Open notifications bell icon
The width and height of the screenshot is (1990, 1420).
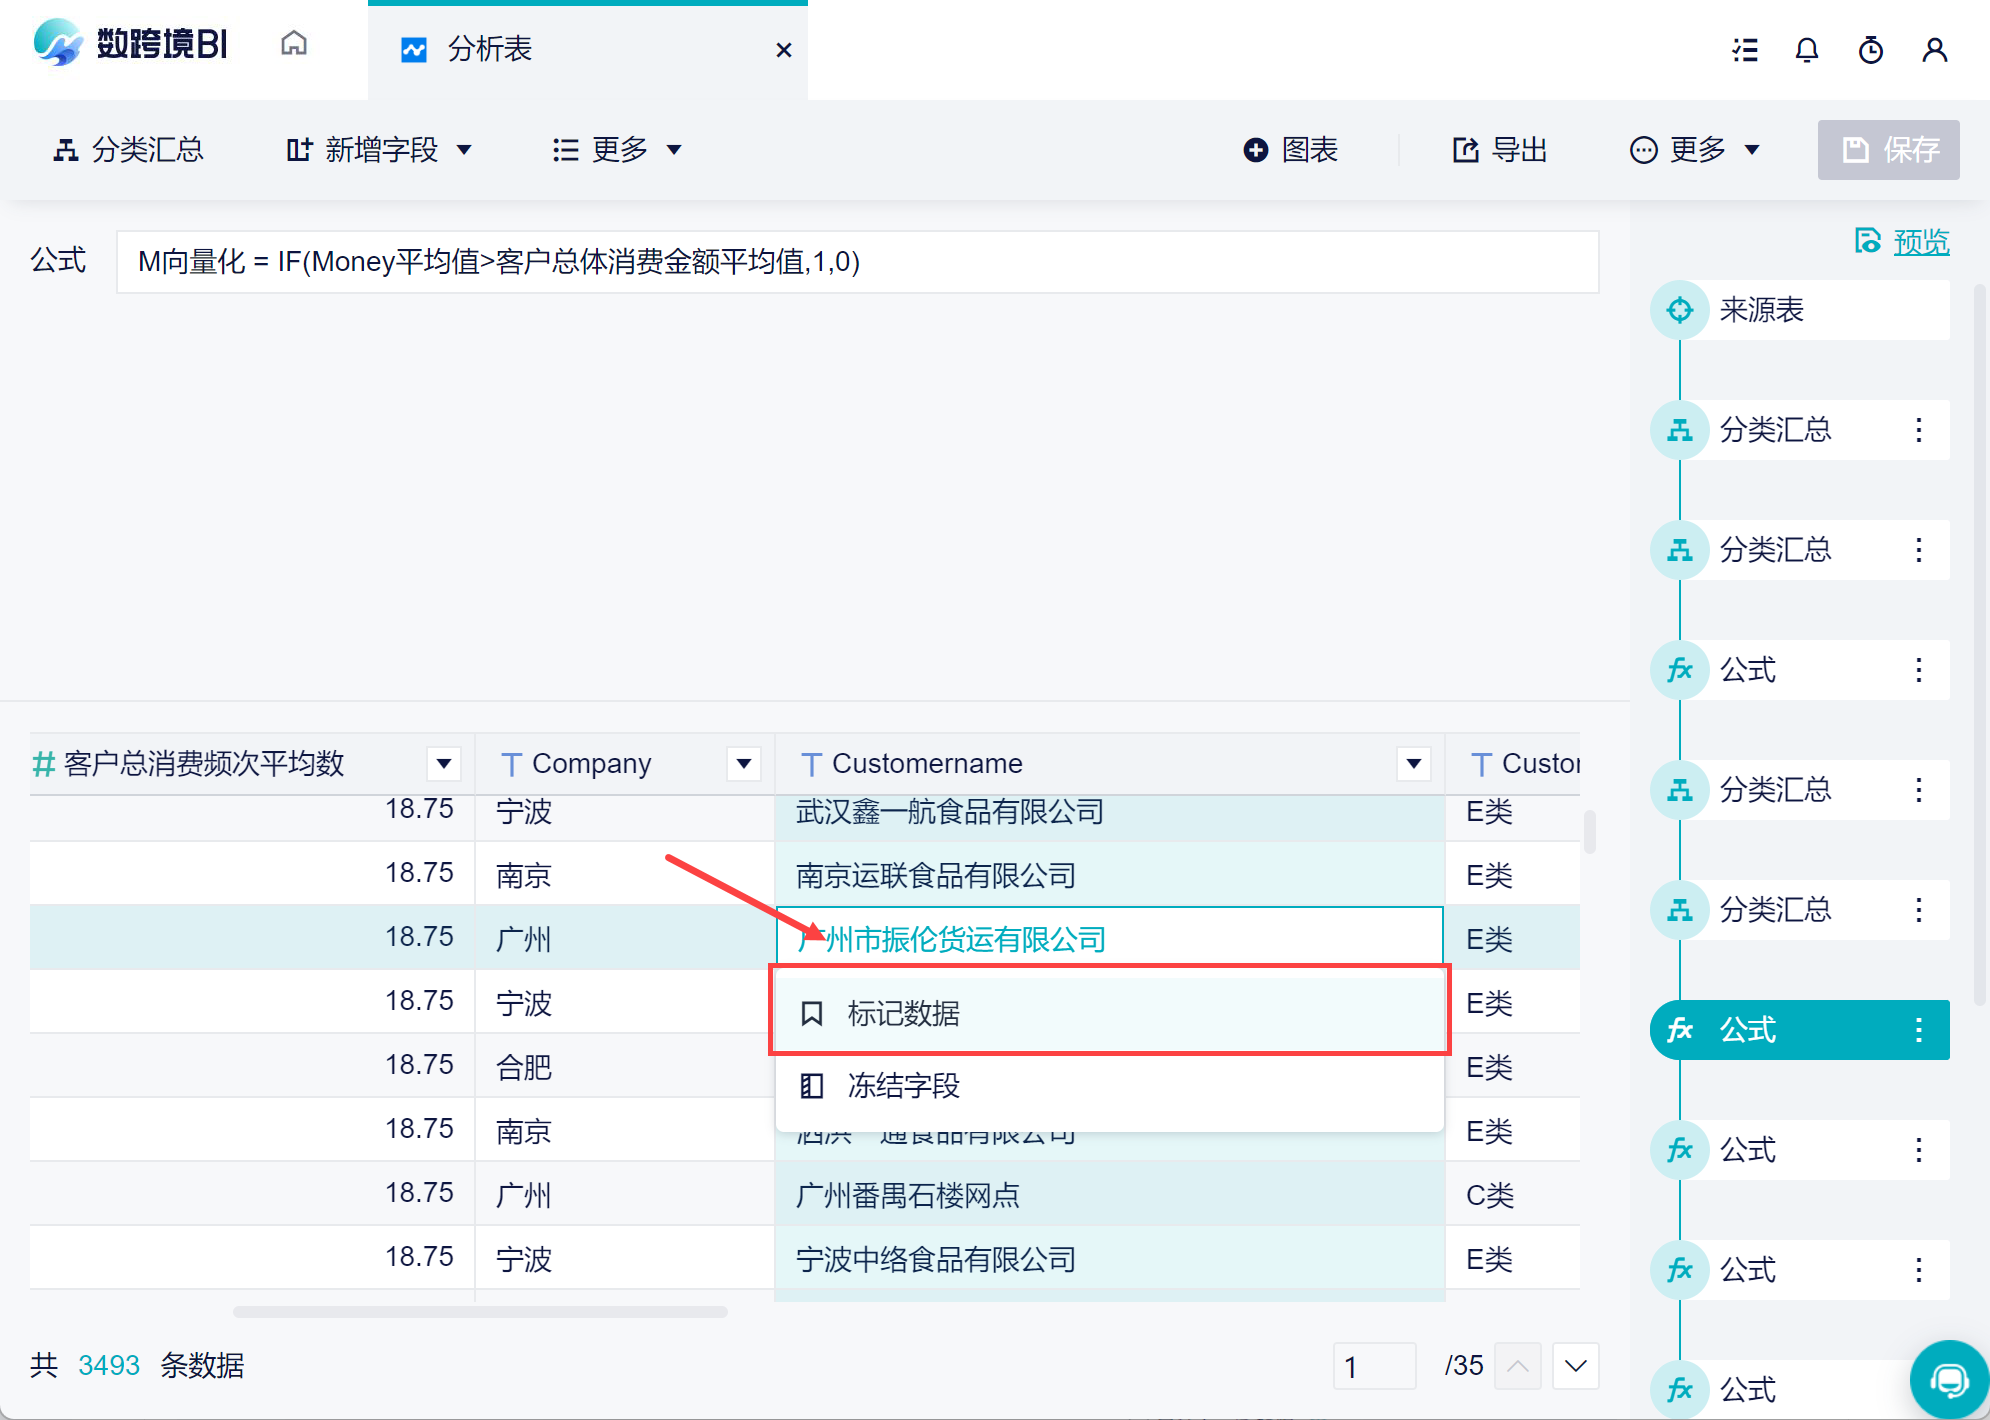tap(1806, 50)
